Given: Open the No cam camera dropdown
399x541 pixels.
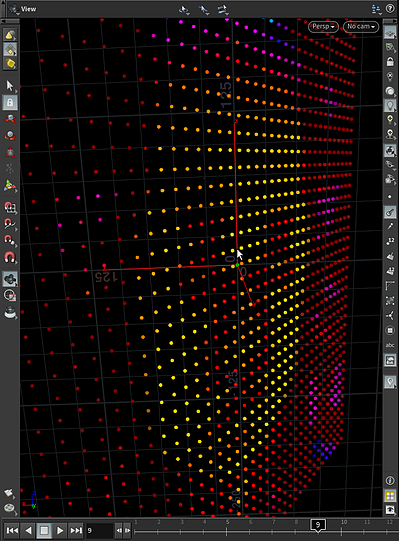Looking at the screenshot, I should (361, 27).
